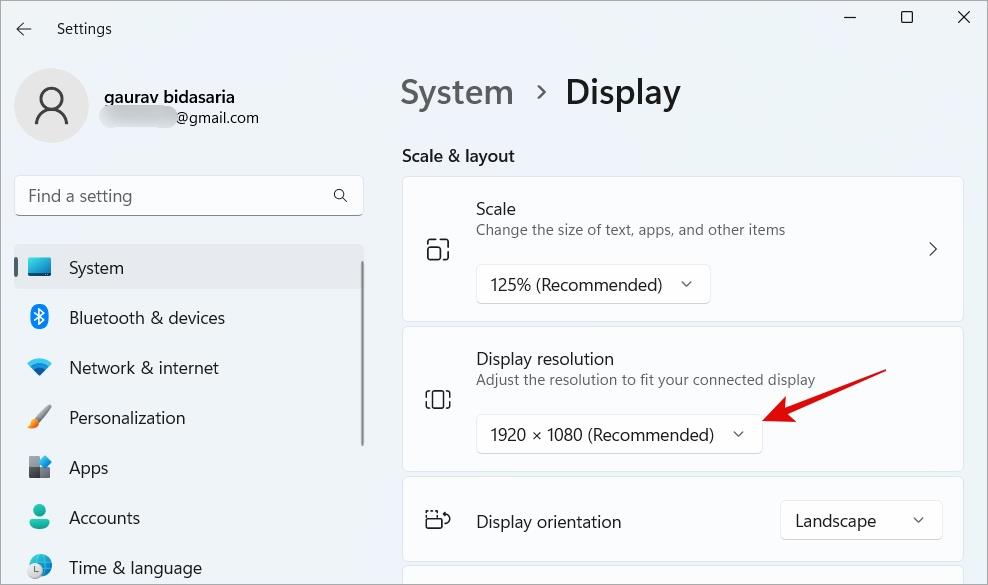Click the Display resolution icon
This screenshot has width=988, height=585.
coord(438,399)
